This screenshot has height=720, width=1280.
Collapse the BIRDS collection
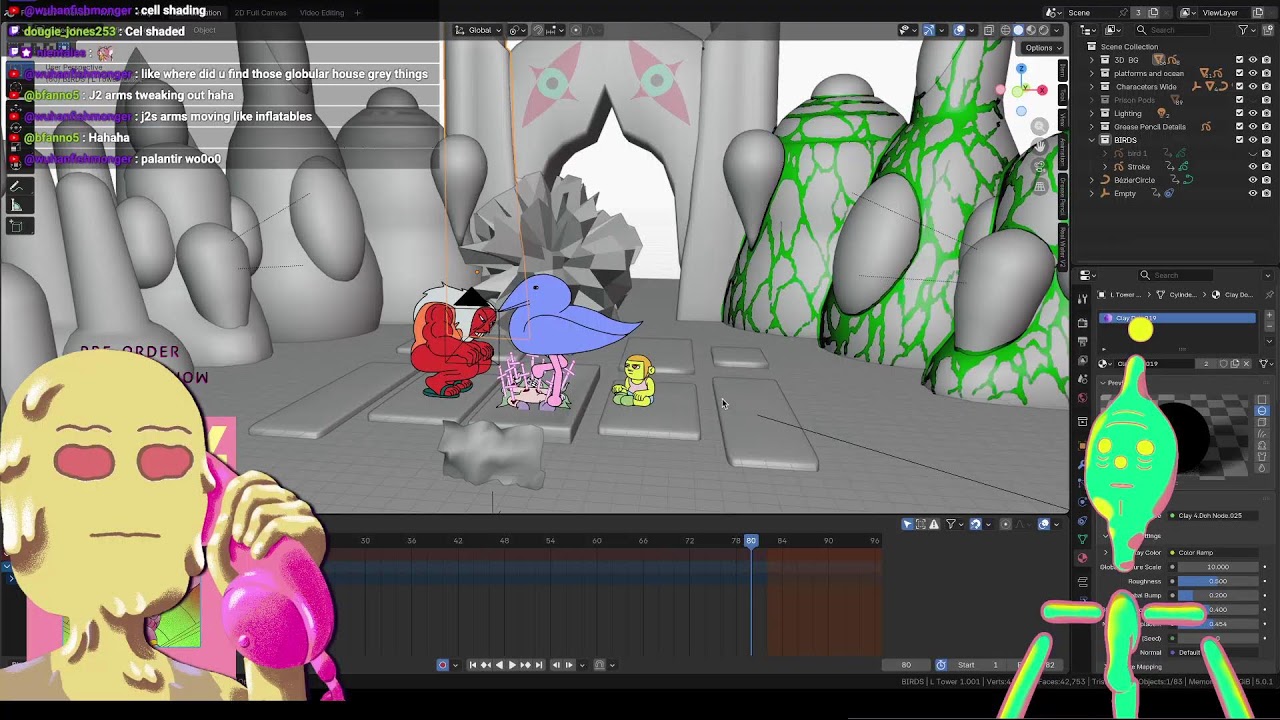pos(1092,140)
